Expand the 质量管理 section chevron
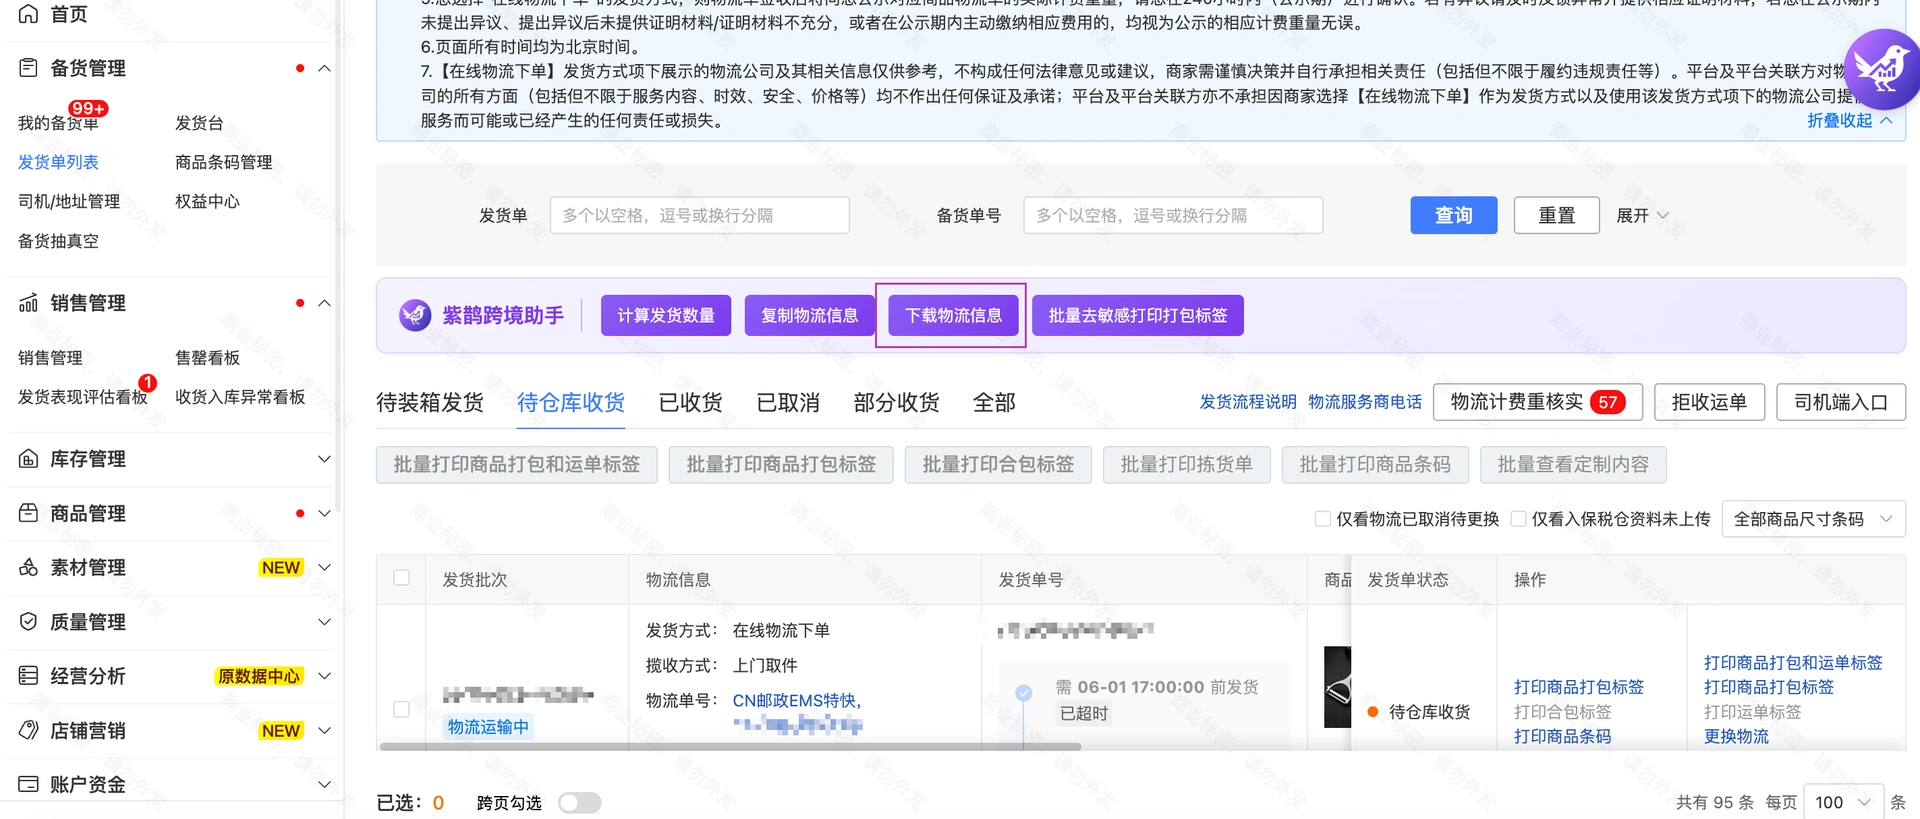 (324, 622)
